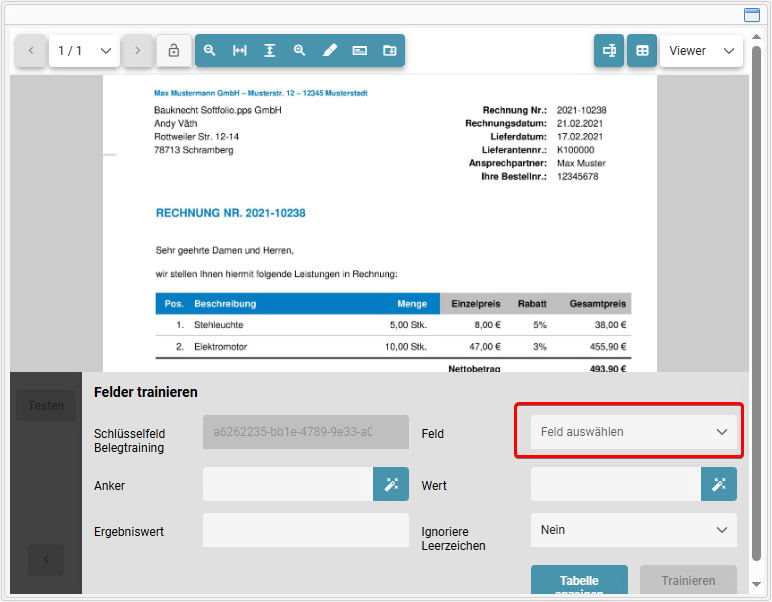Click the Elektromotor table cell
The height and width of the screenshot is (602, 772).
pyautogui.click(x=221, y=347)
